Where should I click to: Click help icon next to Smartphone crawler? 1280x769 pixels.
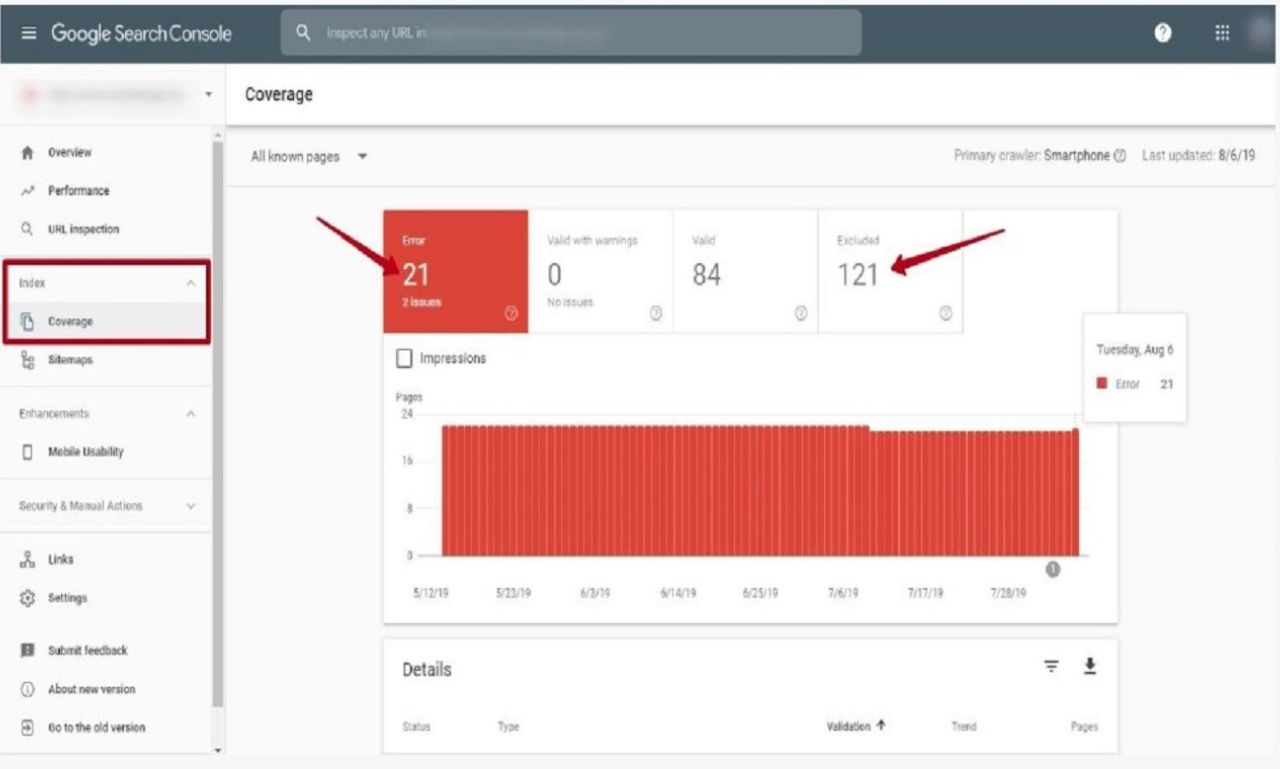tap(1120, 156)
